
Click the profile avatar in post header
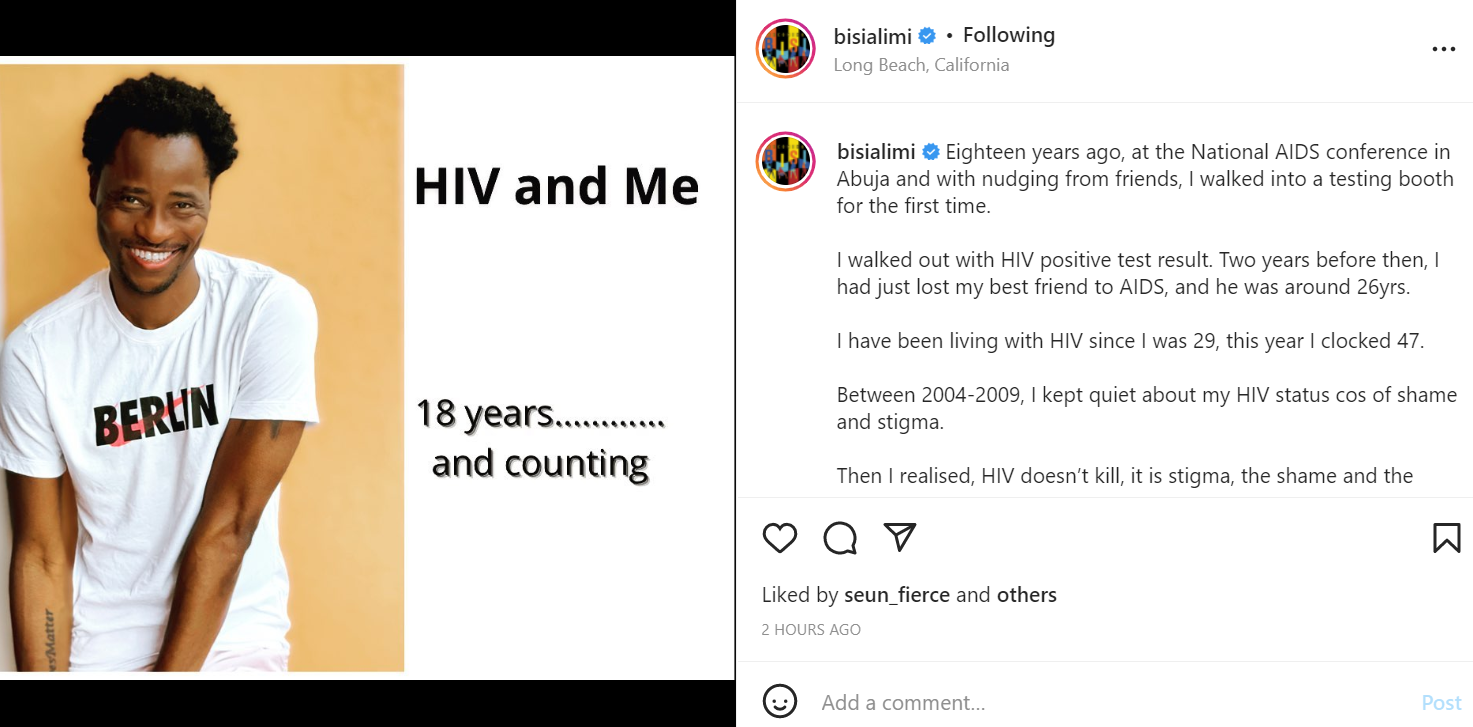tap(786, 48)
